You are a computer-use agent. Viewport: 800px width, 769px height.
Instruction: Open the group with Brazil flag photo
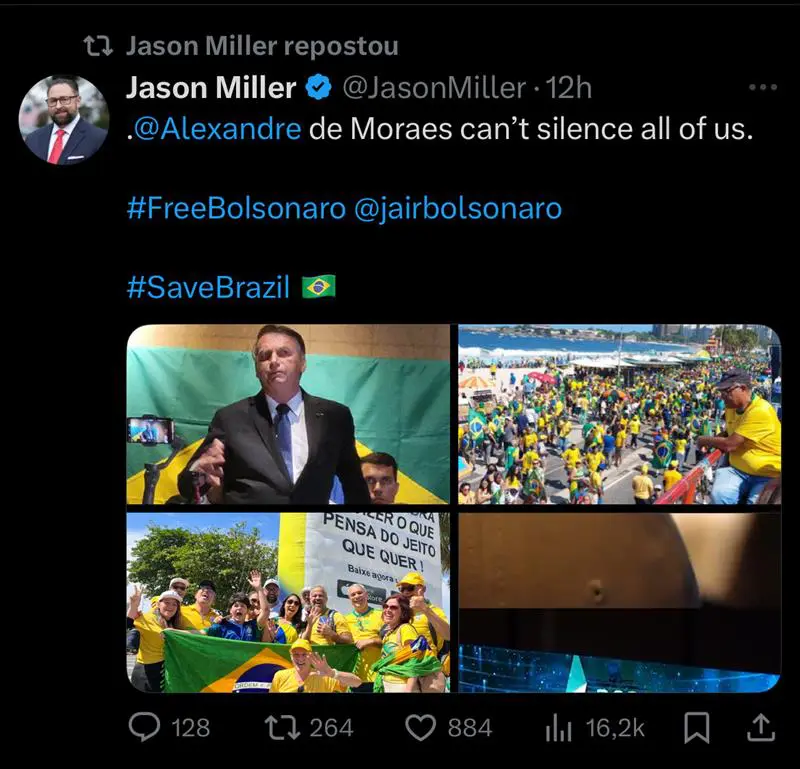288,602
